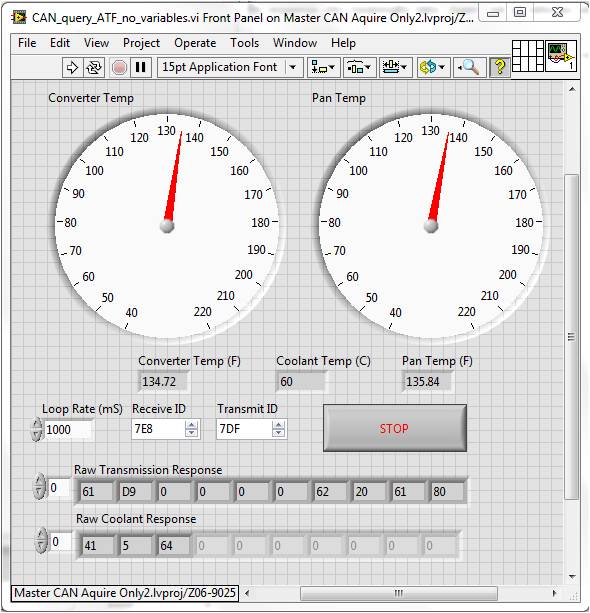The image size is (590, 613).
Task: Click the Pause button in toolbar
Action: point(140,67)
